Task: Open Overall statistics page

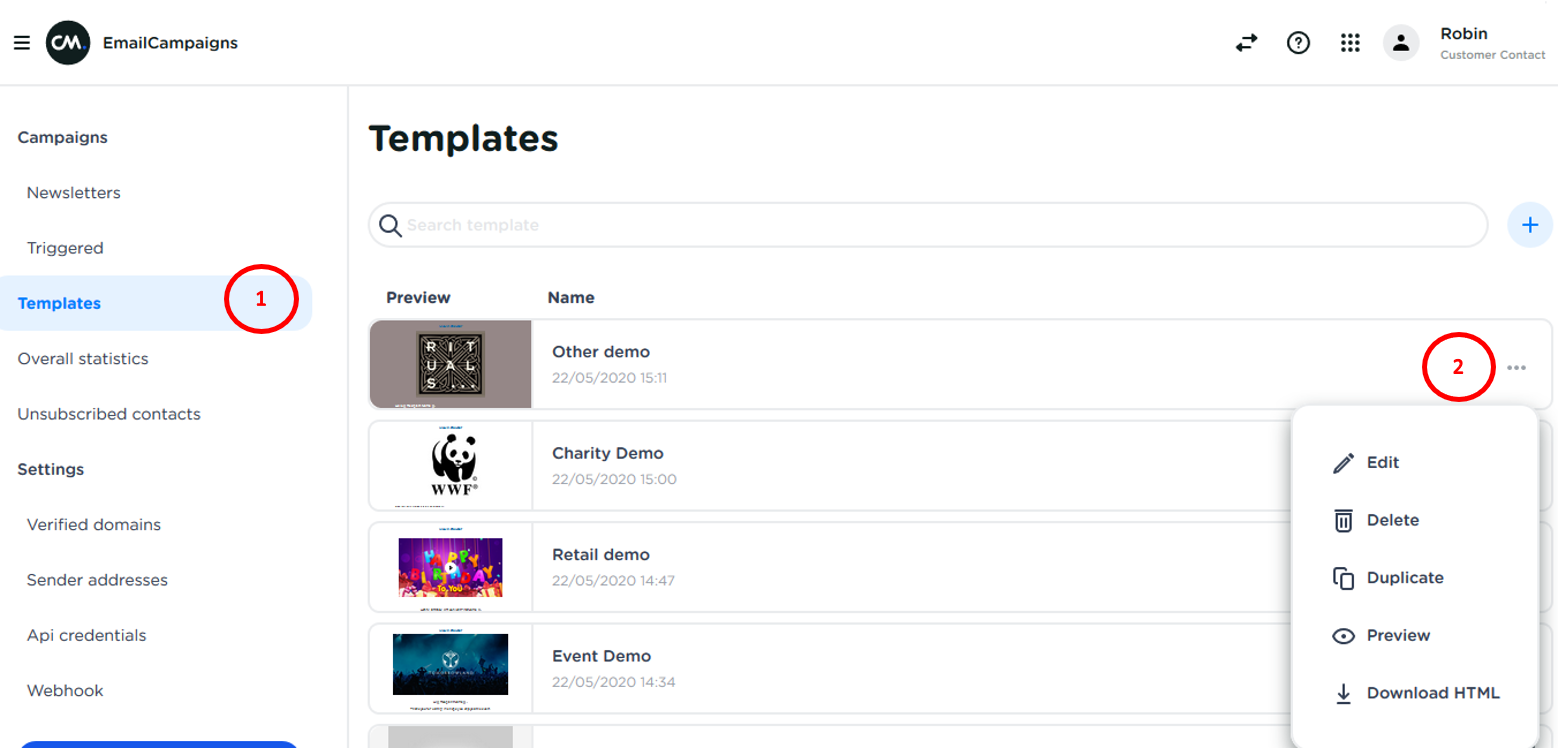Action: 83,359
